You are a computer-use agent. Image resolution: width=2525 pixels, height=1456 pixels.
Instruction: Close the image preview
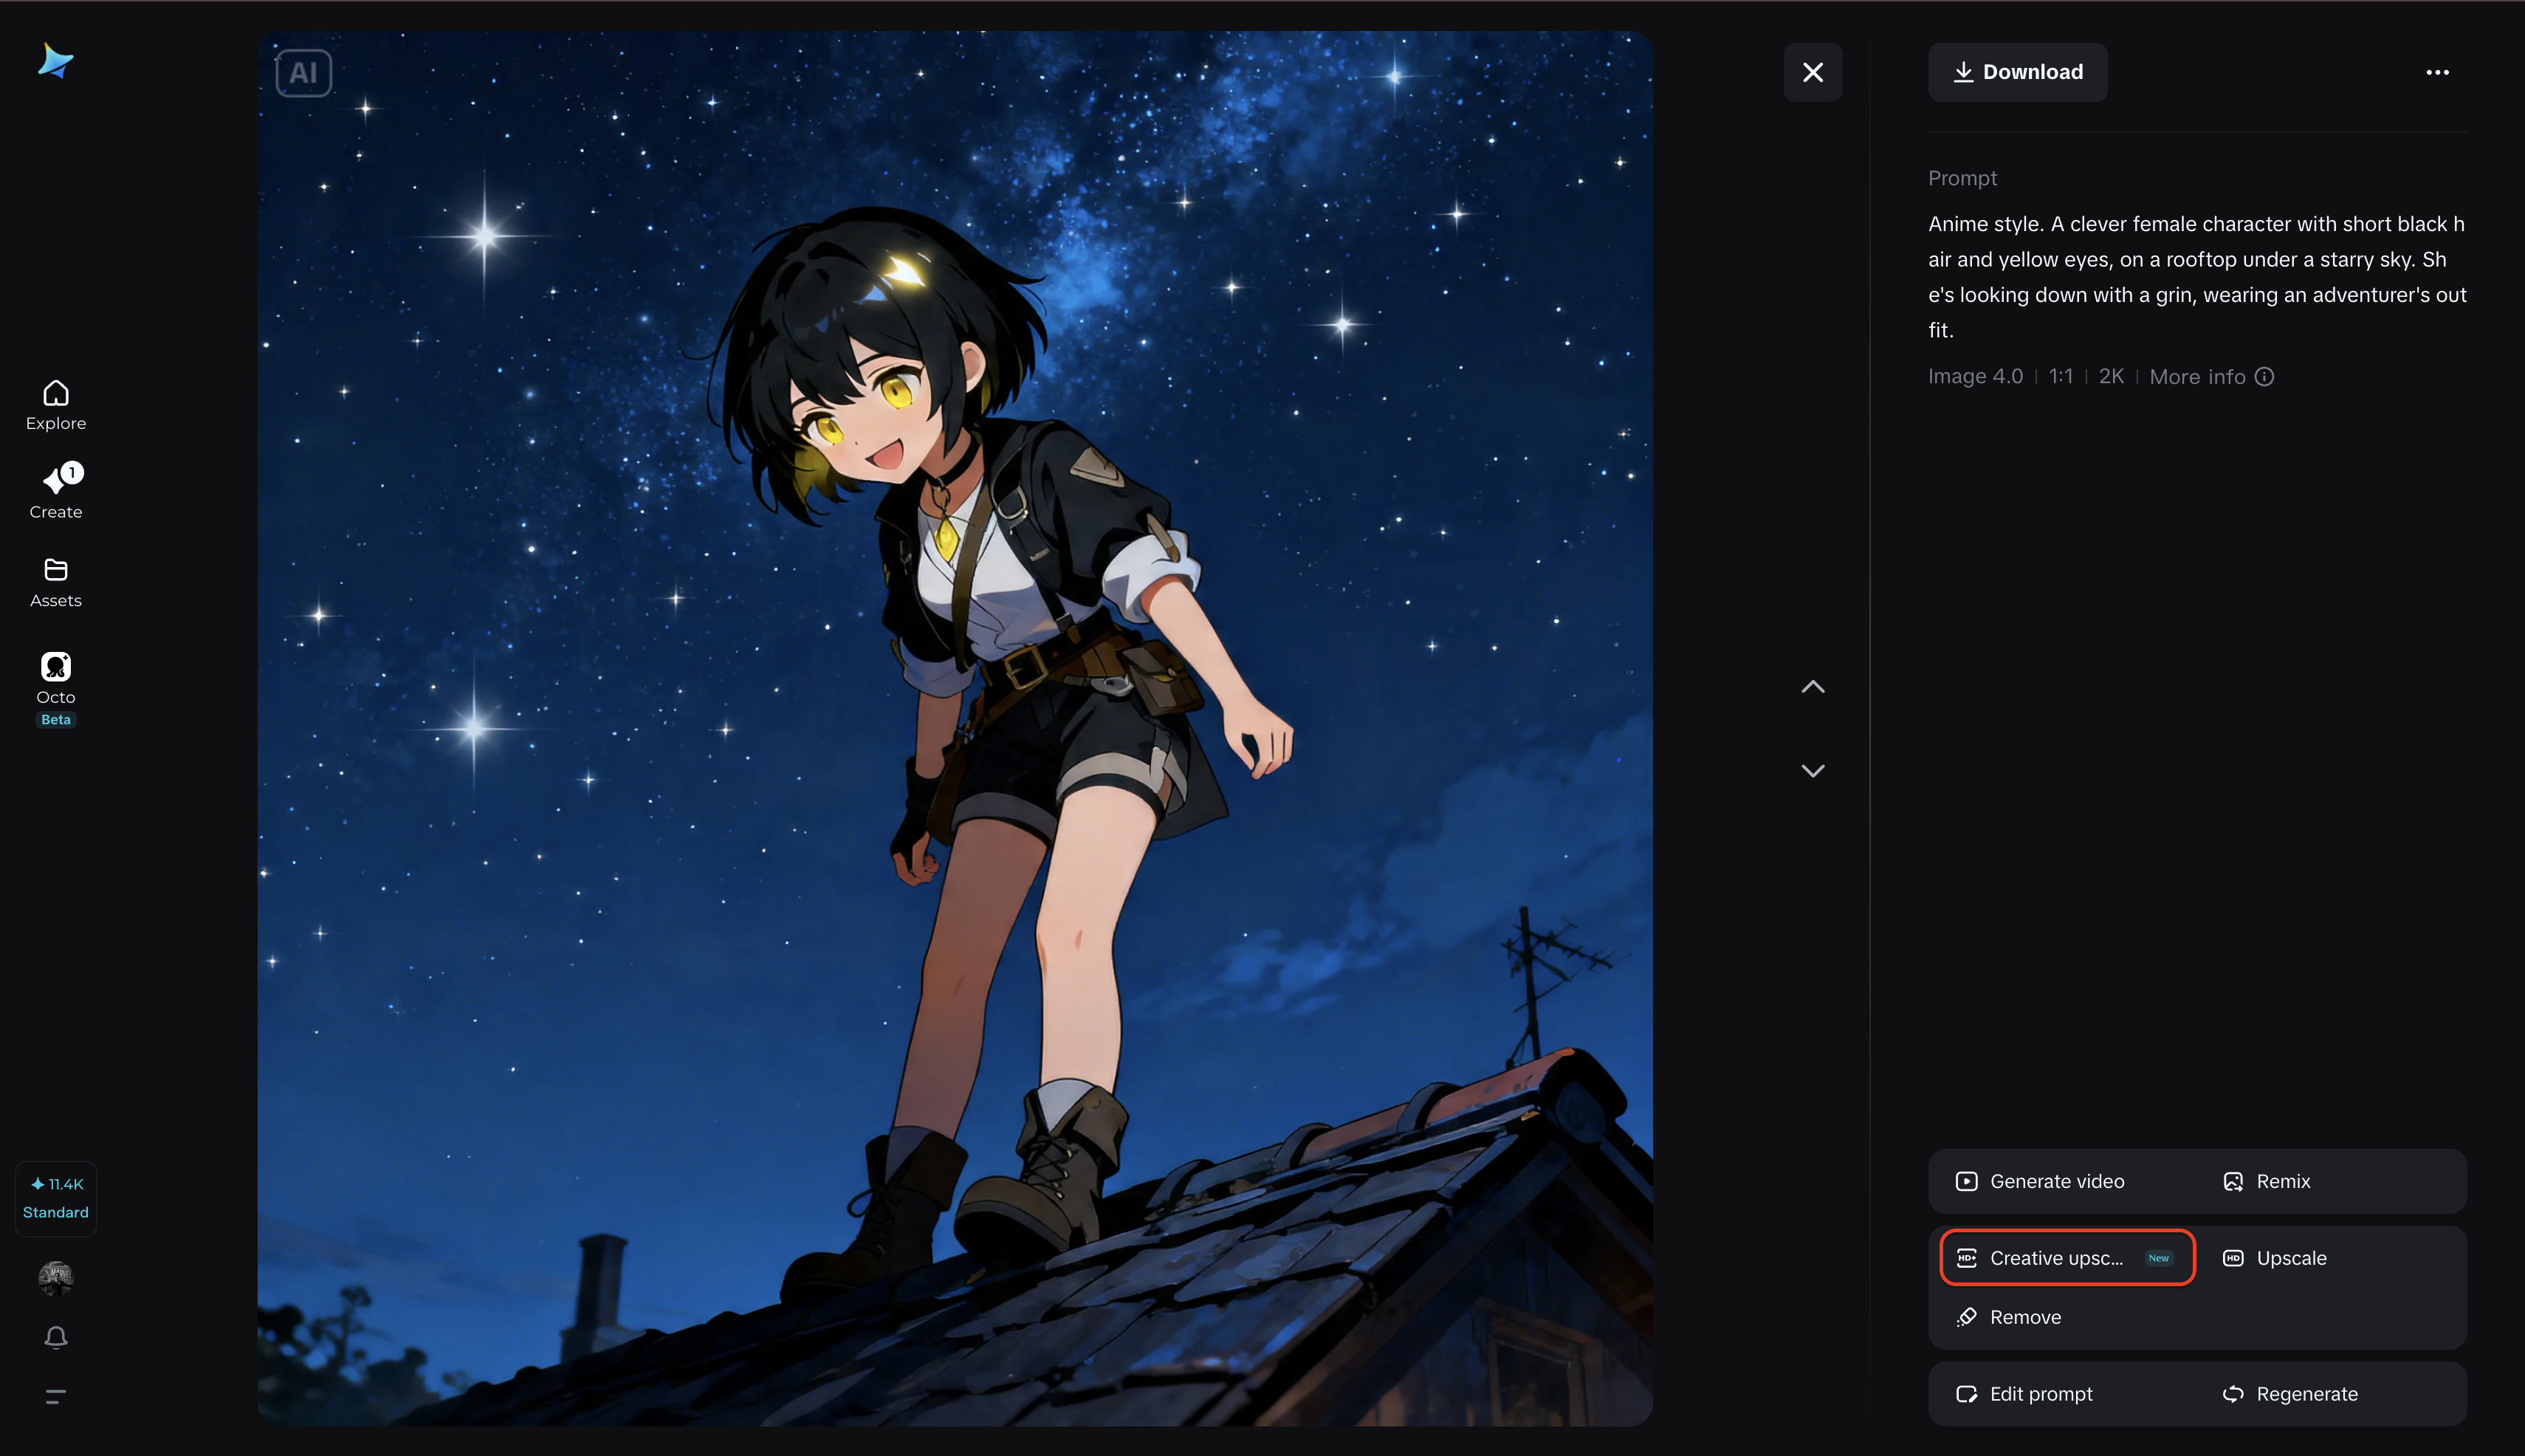tap(1813, 72)
